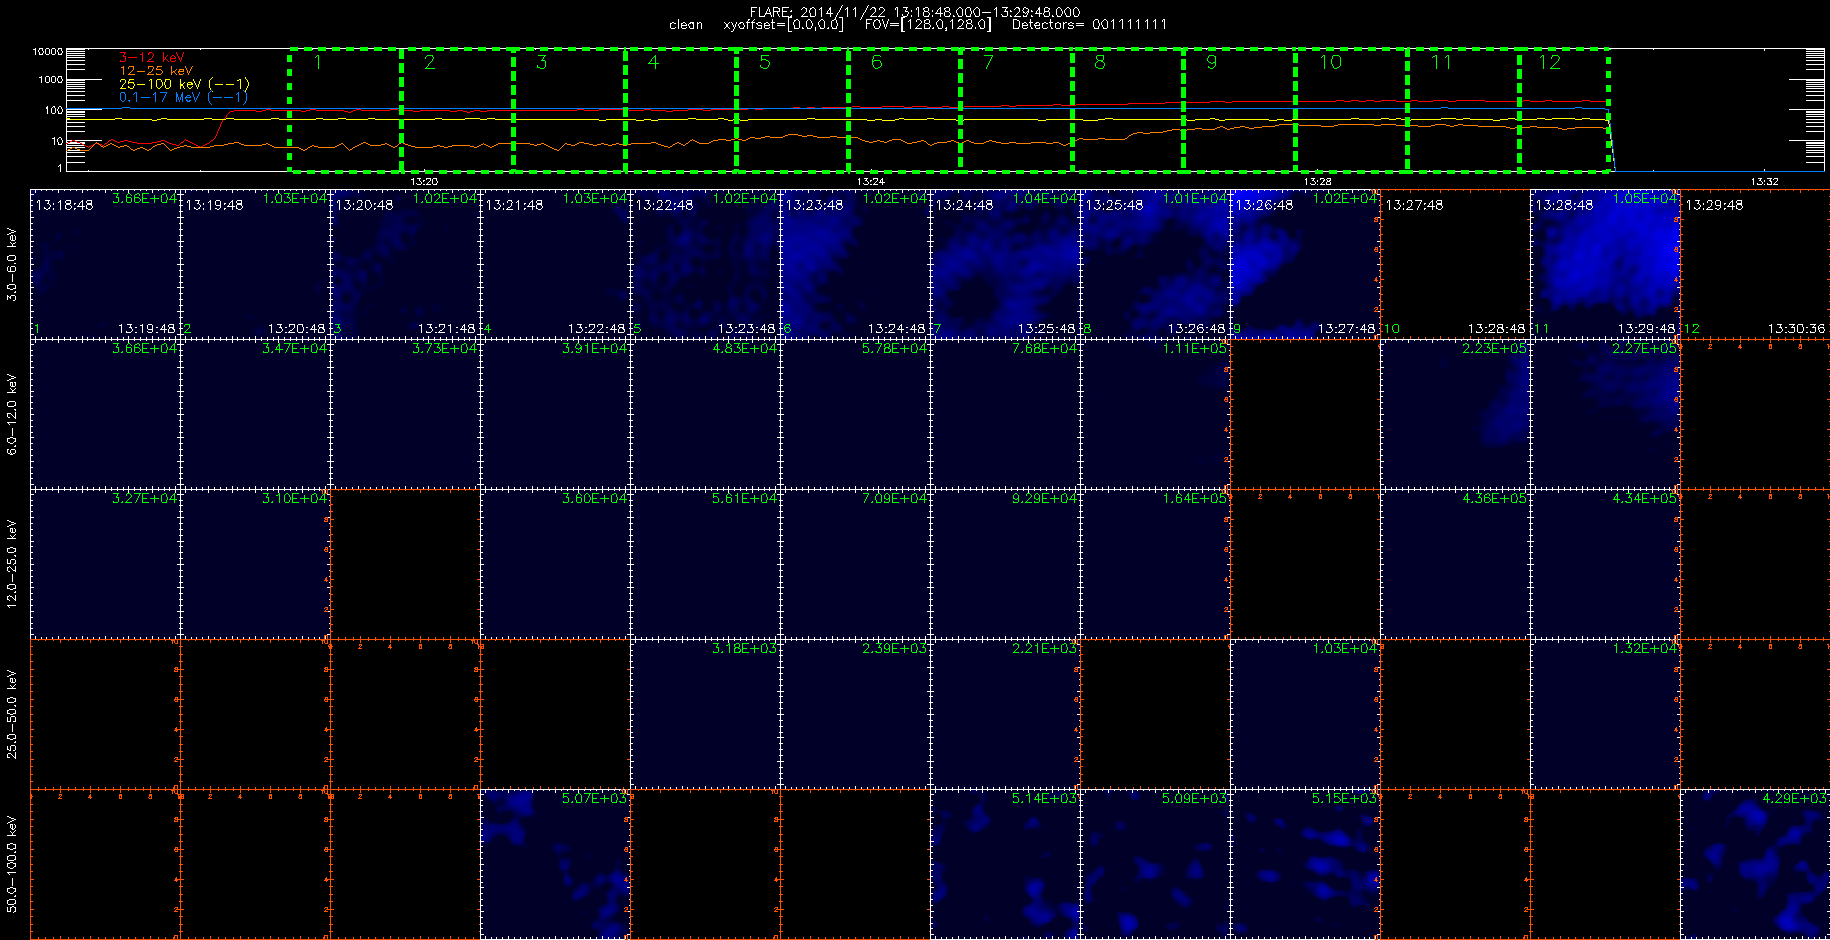The image size is (1830, 940).
Task: Open the image panel labeled 5.15E+03
Action: click(1306, 864)
